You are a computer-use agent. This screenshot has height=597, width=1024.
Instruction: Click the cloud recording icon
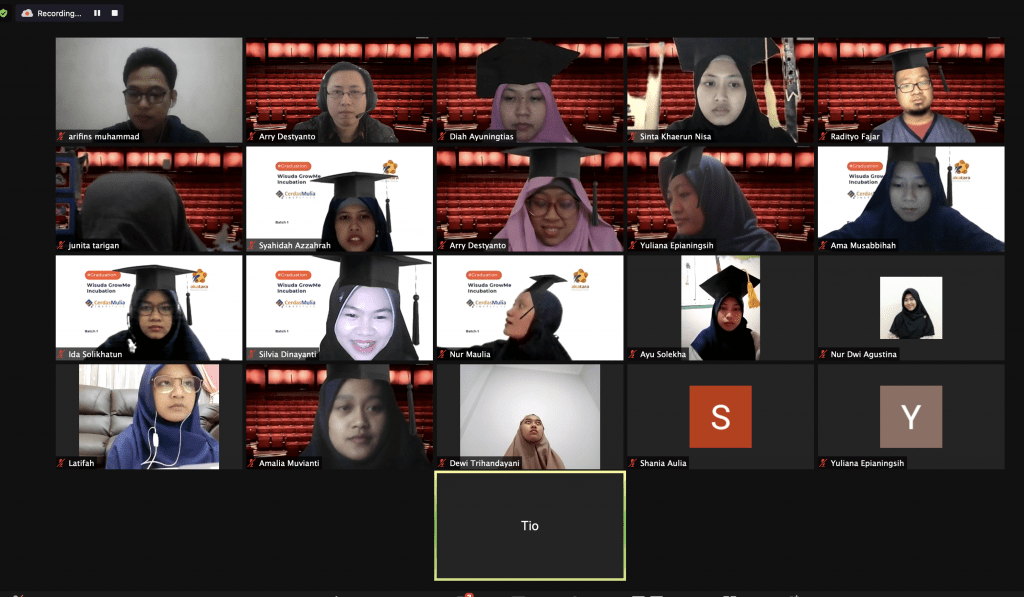click(27, 13)
